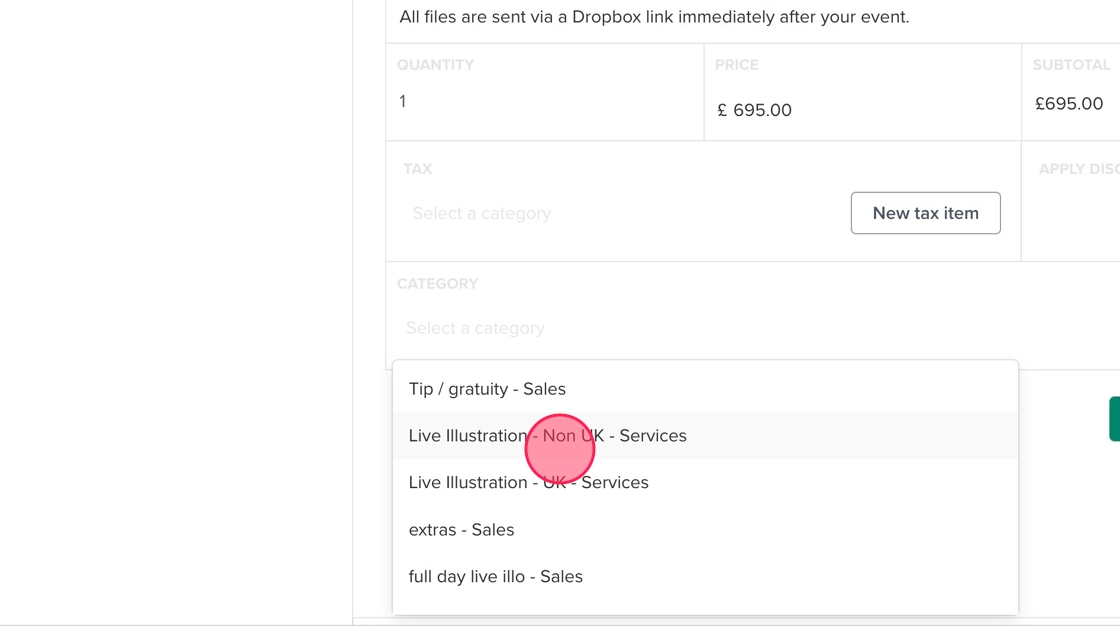The width and height of the screenshot is (1120, 626).
Task: Click the QUANTITY column label
Action: (x=435, y=65)
